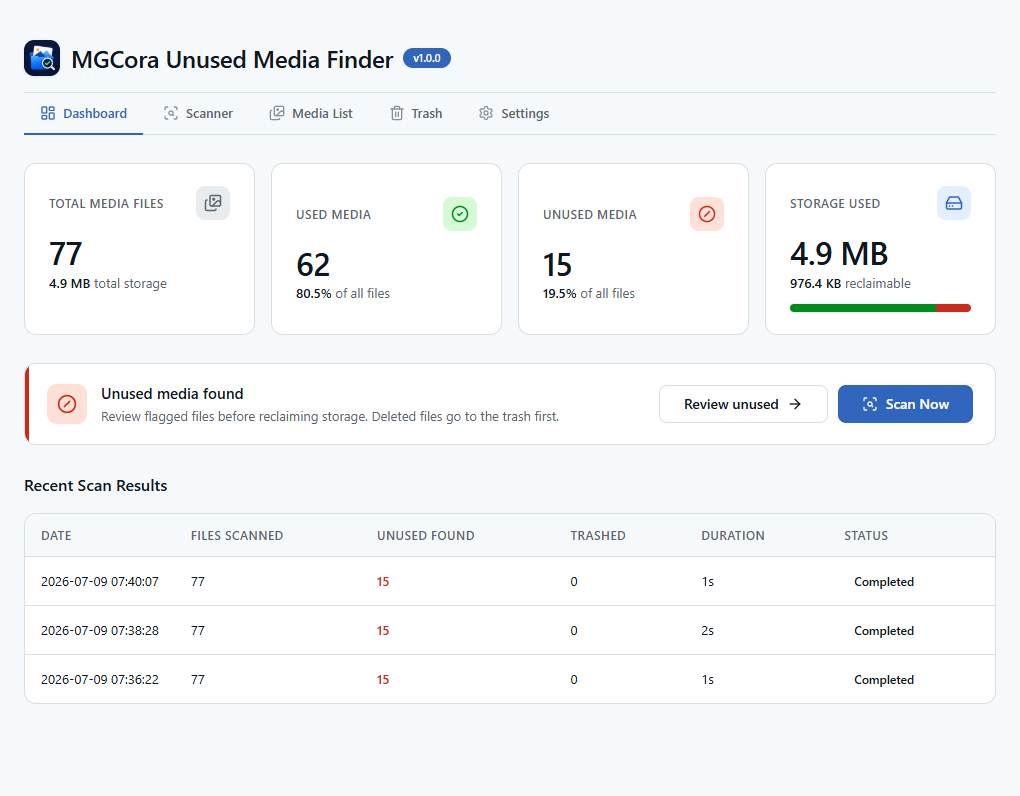This screenshot has width=1020, height=796.
Task: Click the storage usage progress bar
Action: click(880, 308)
